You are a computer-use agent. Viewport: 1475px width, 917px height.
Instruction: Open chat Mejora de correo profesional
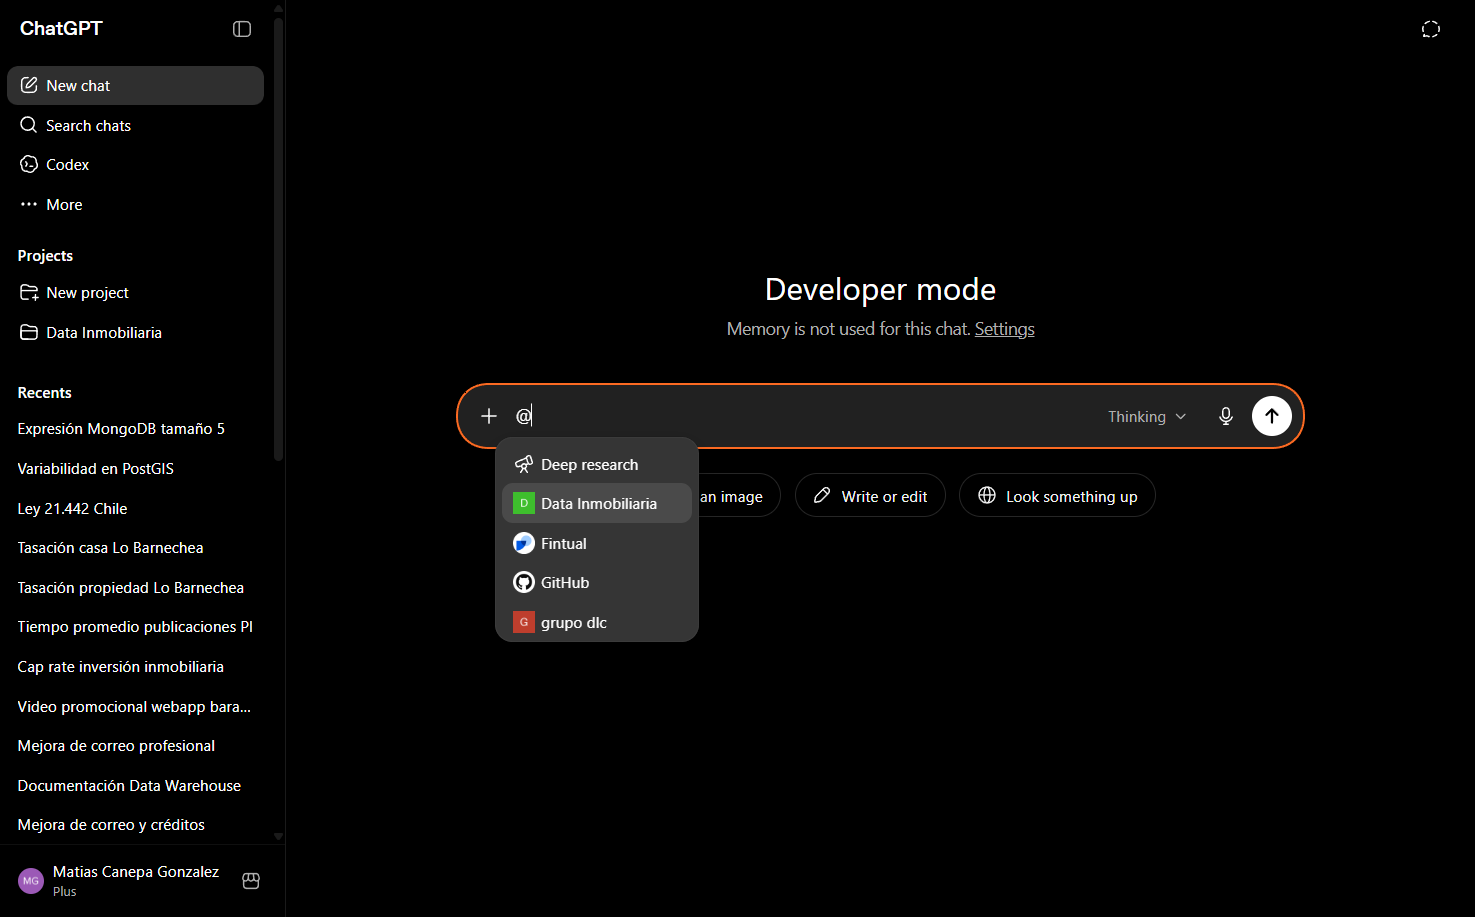[x=135, y=746]
